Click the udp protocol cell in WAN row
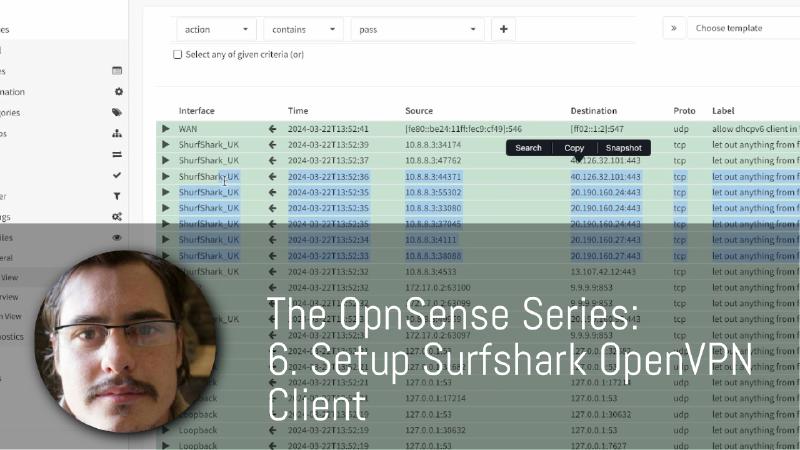 click(x=681, y=129)
